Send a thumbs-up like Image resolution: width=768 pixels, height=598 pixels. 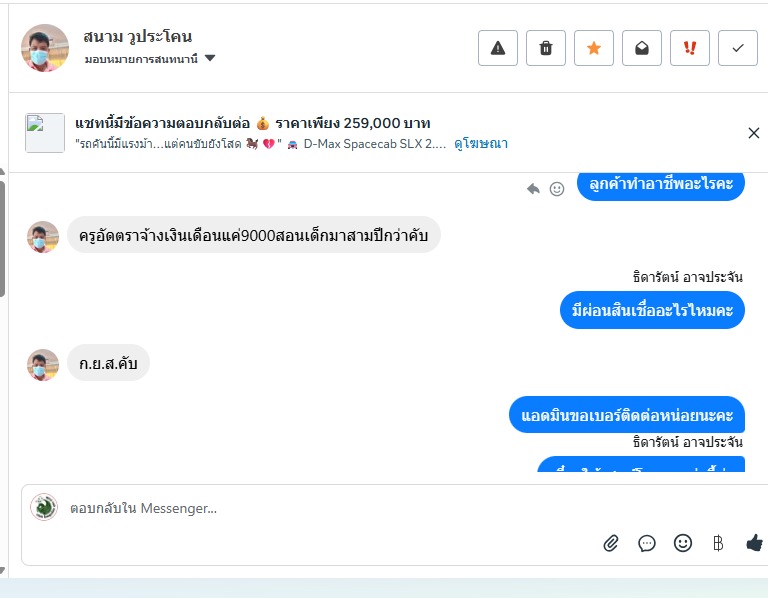pyautogui.click(x=754, y=543)
